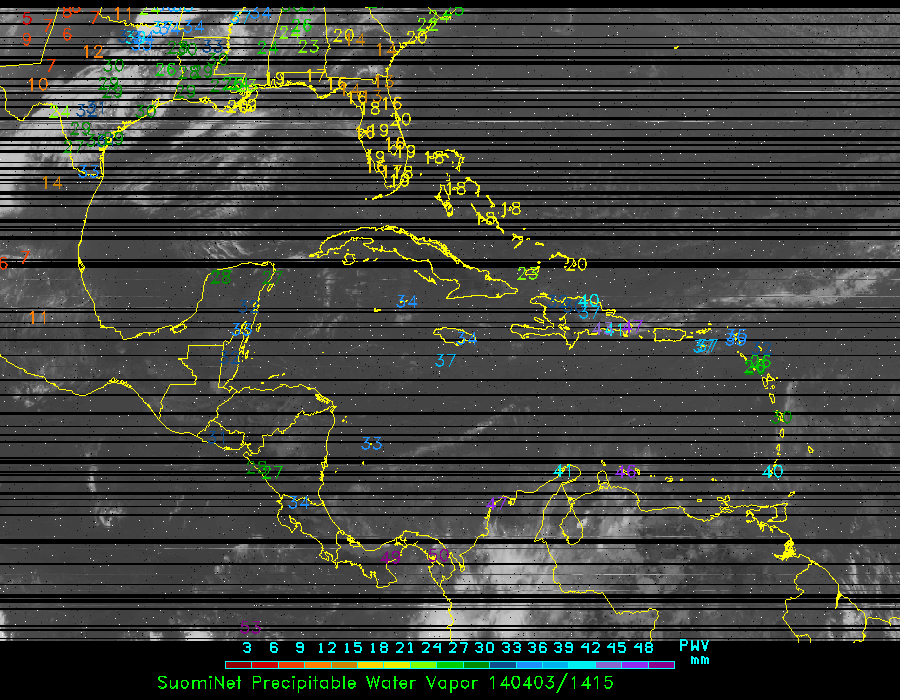Screen dimensions: 900x700
Task: Click the PWV mm units label
Action: [x=694, y=652]
